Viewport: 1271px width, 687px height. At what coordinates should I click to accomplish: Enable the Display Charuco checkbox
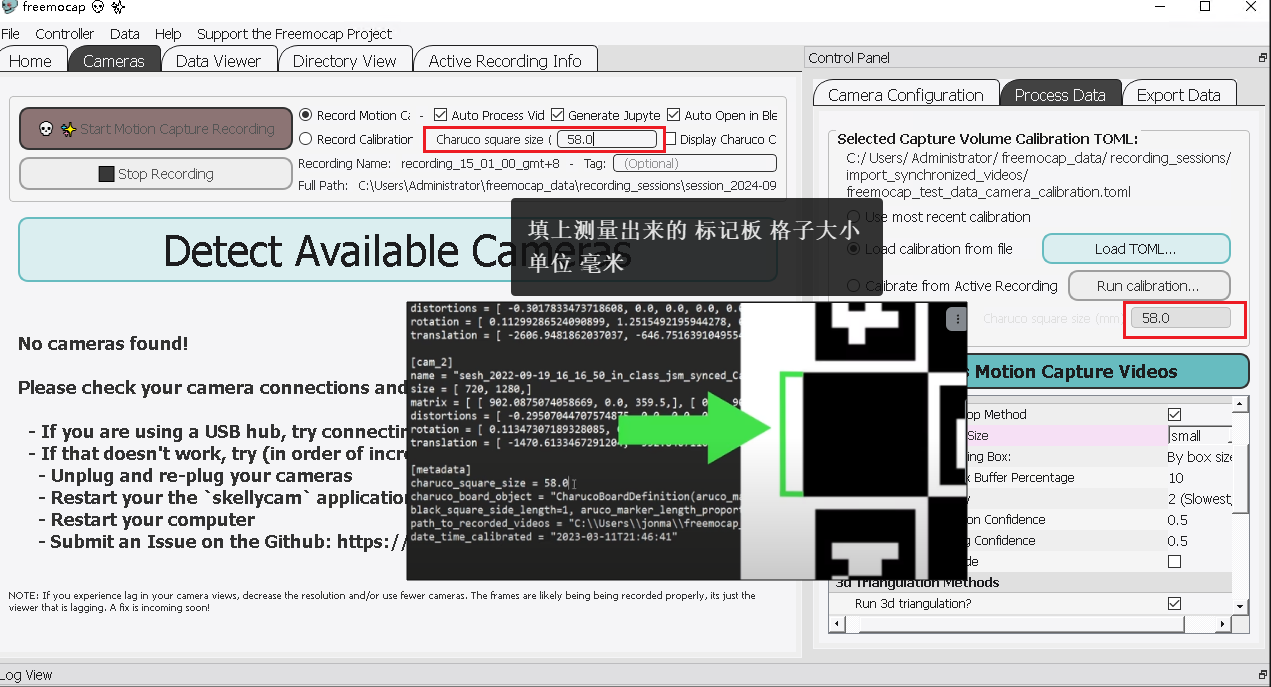point(671,139)
